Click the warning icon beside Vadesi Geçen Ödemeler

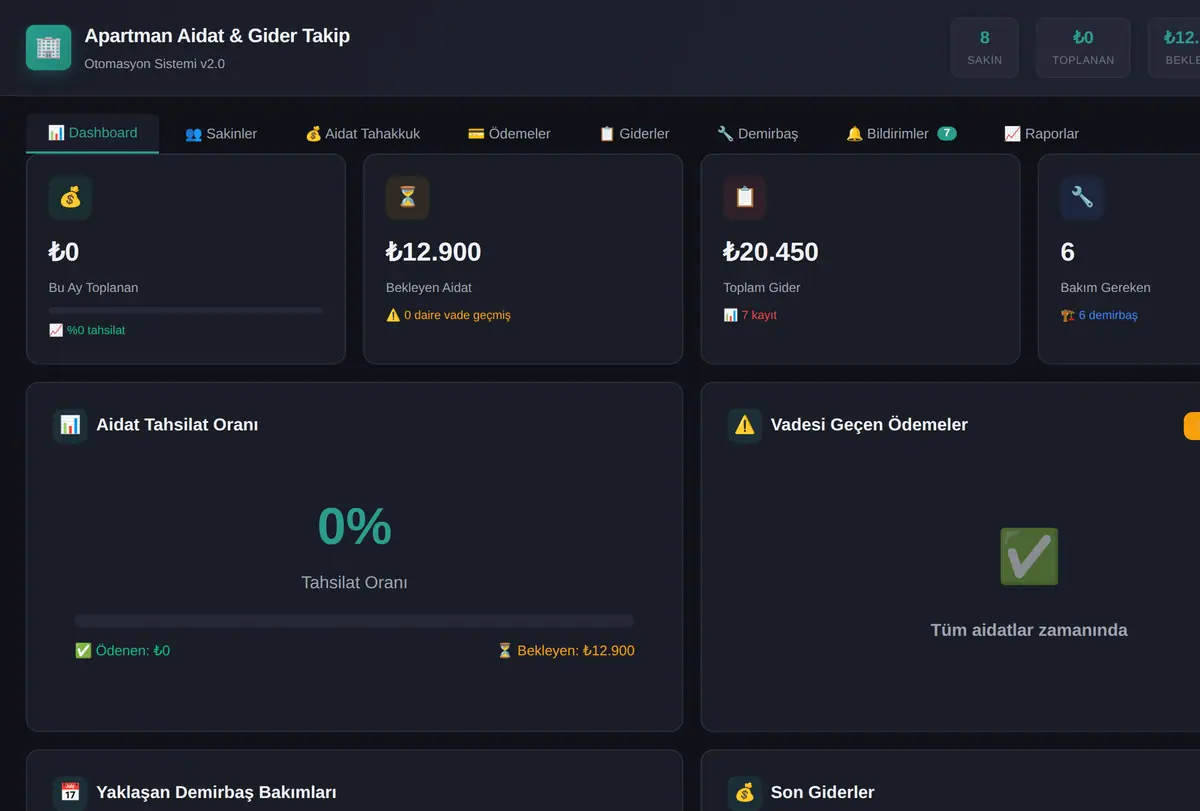point(745,425)
